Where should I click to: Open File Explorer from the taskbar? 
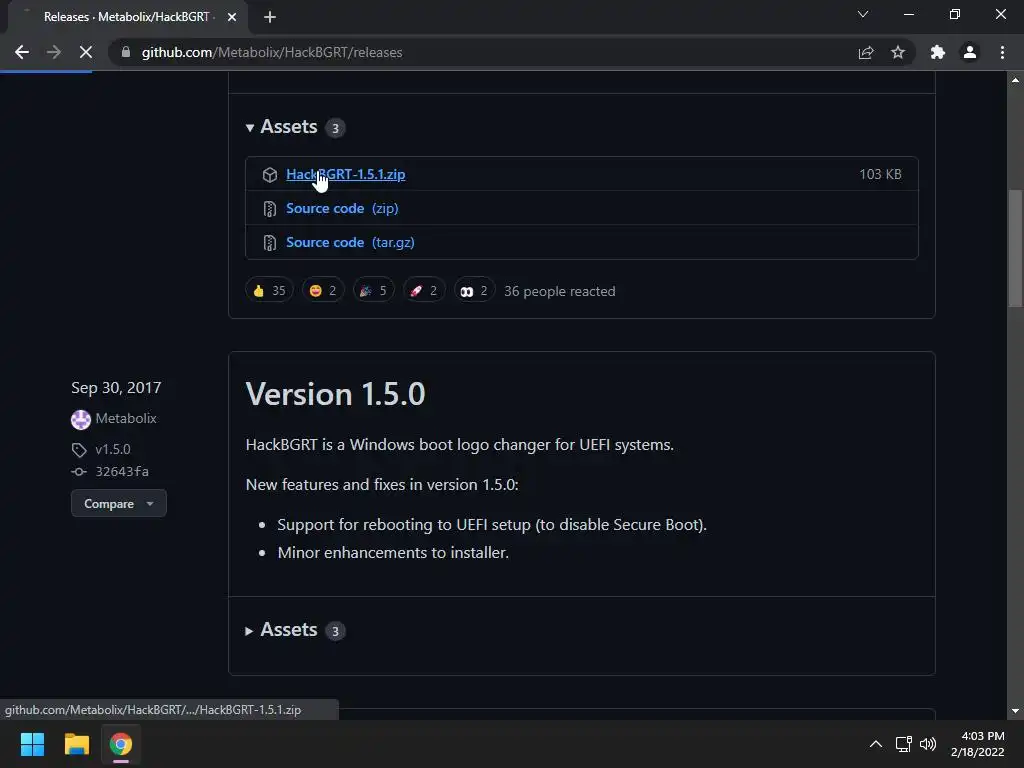76,744
